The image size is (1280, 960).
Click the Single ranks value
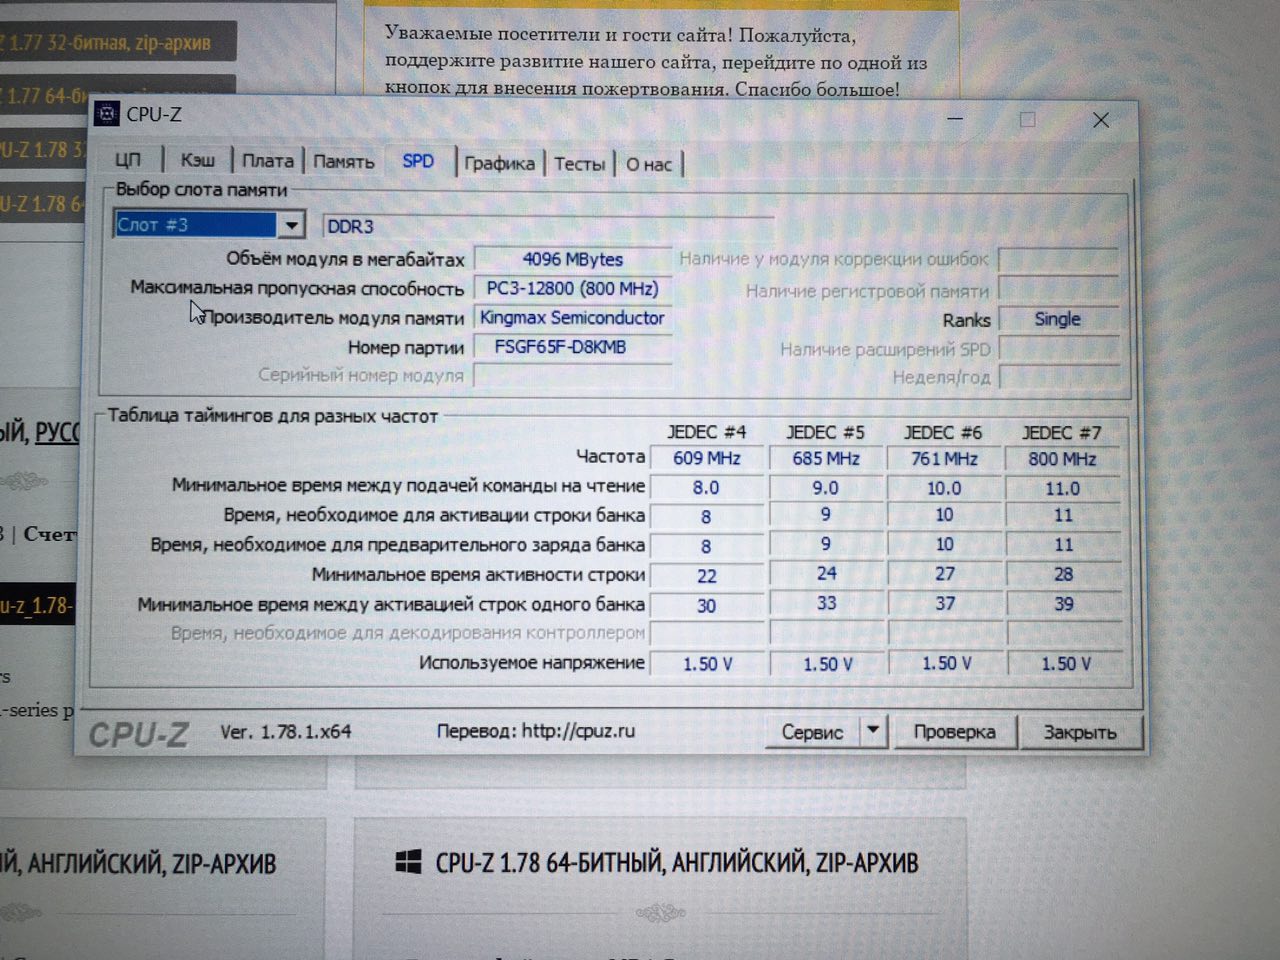tap(1058, 319)
